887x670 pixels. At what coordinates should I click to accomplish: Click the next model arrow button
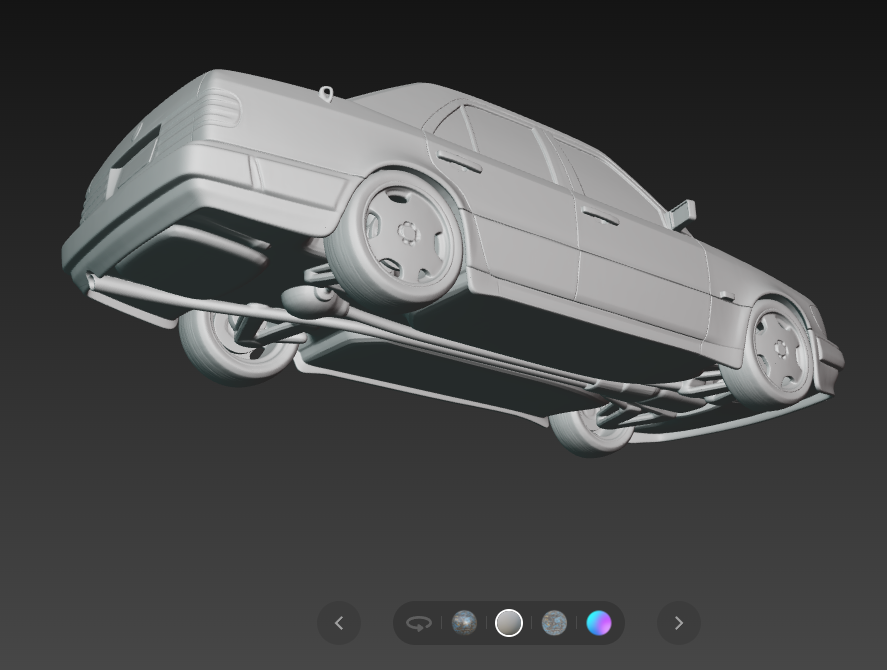(x=678, y=623)
